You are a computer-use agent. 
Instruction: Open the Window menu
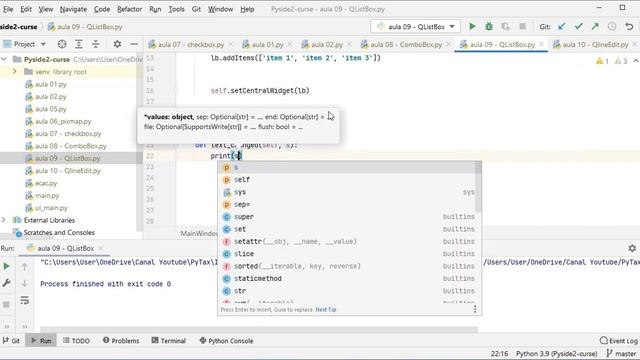pyautogui.click(x=220, y=9)
